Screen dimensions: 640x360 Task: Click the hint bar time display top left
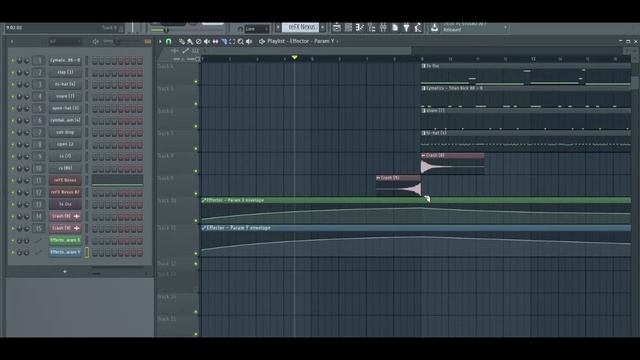click(14, 28)
